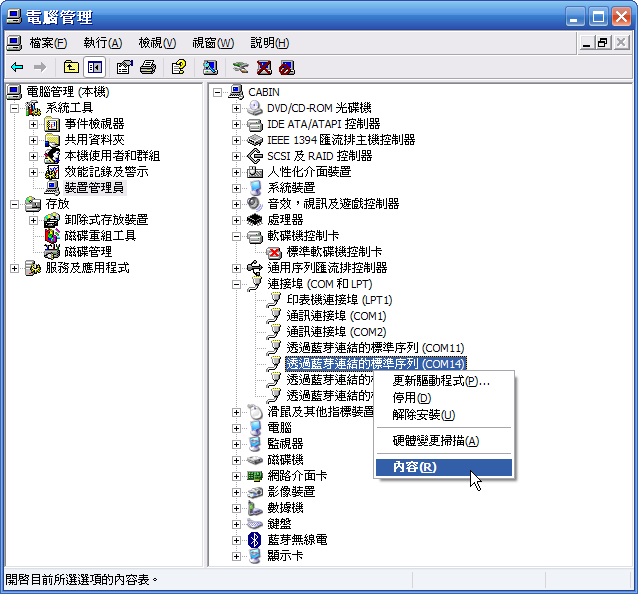This screenshot has height=594, width=638.
Task: Restore the inner MMC child window
Action: [603, 42]
